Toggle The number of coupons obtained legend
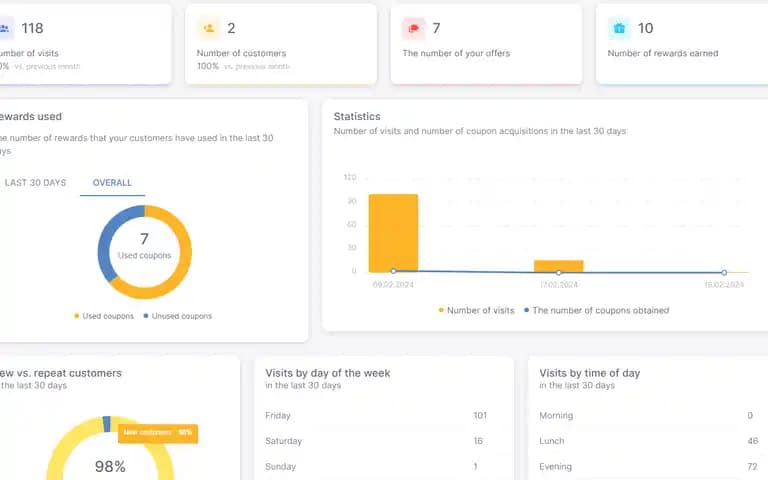The image size is (768, 480). tap(597, 310)
